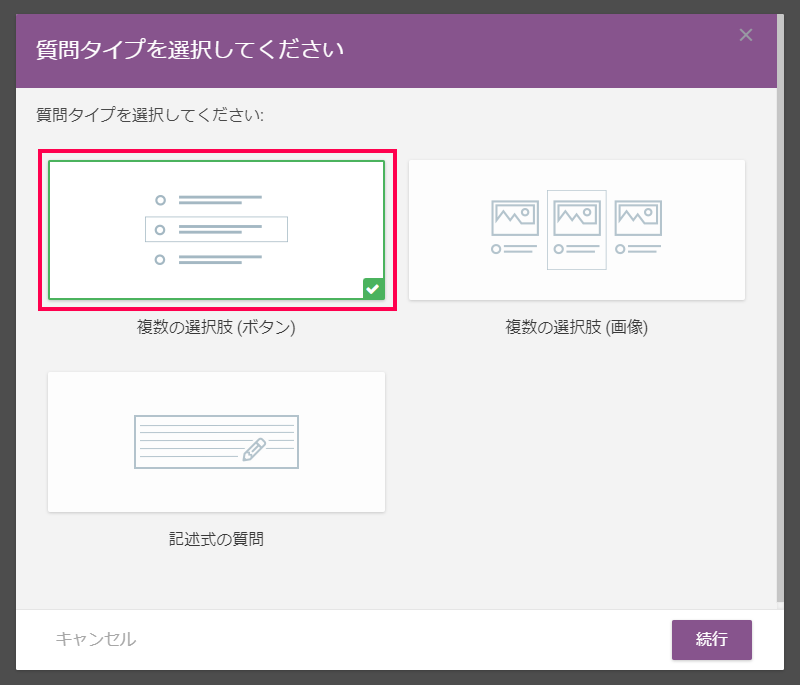Select the 複数の選択肢 (ボタン) card
Viewport: 800px width, 685px height.
click(216, 230)
